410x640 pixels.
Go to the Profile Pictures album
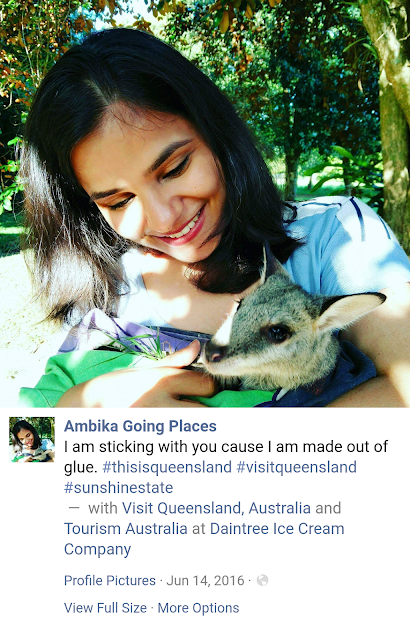(110, 580)
